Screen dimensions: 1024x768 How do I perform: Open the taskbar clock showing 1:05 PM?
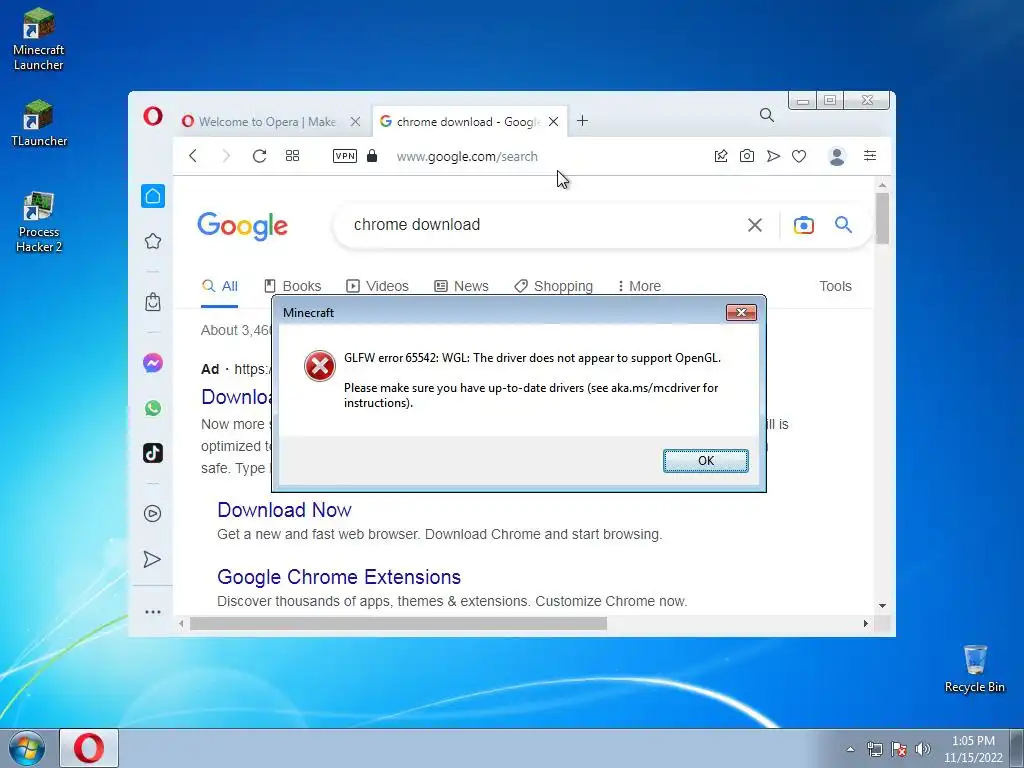click(x=973, y=749)
